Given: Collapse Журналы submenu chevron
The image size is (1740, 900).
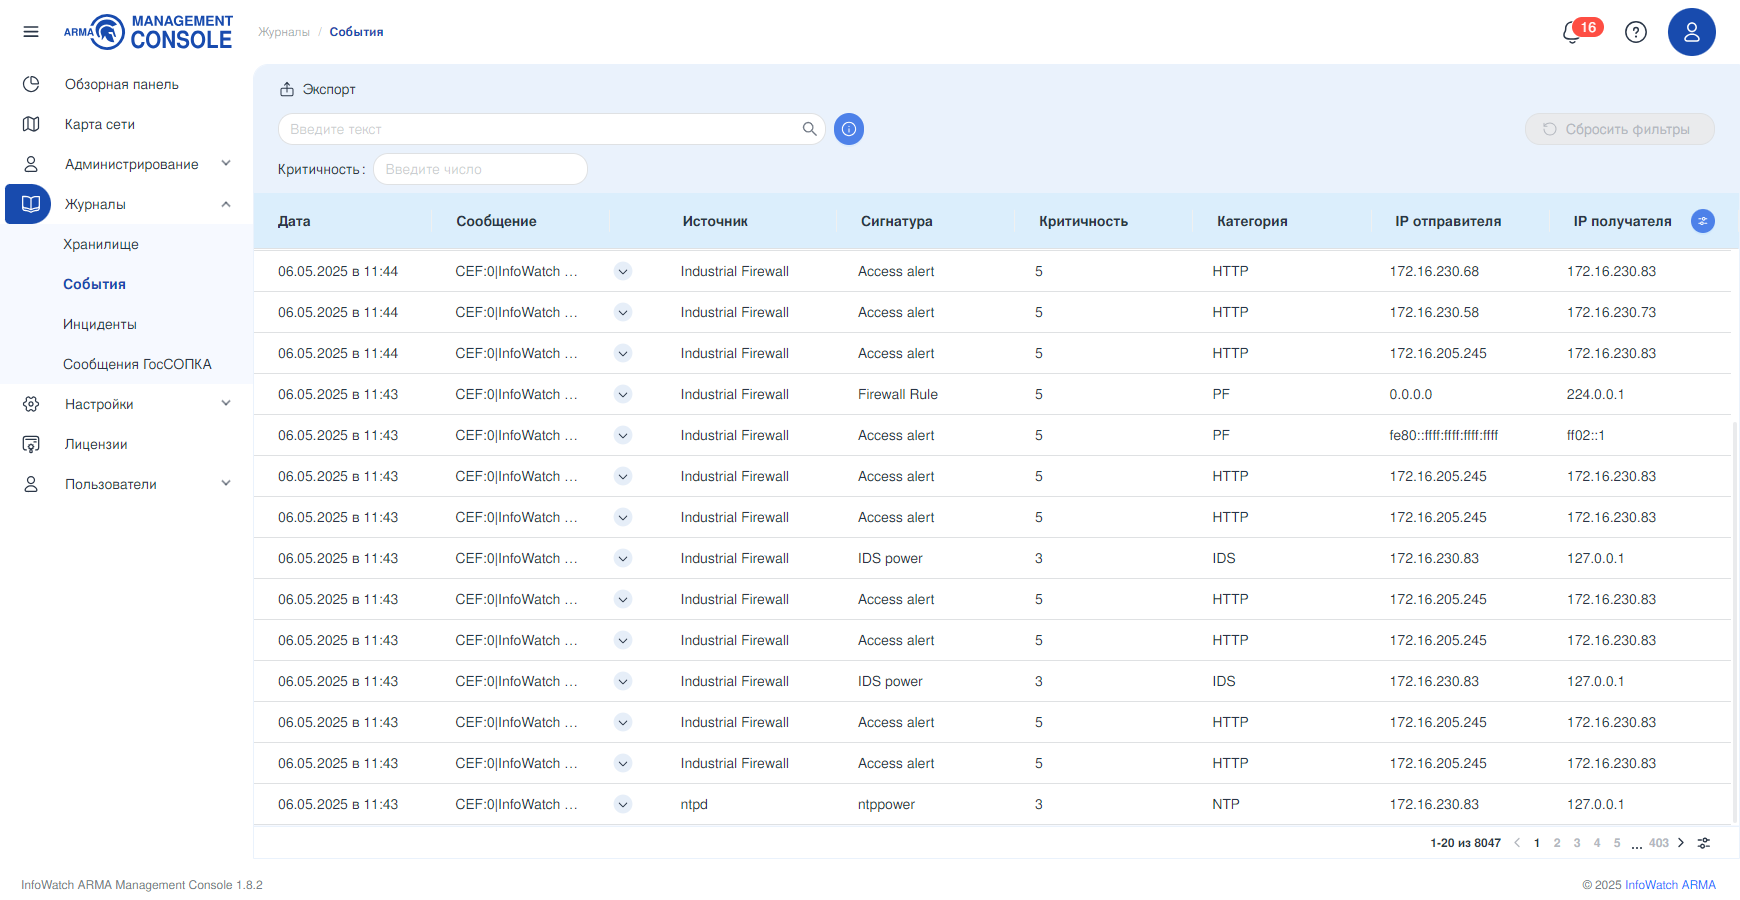Looking at the screenshot, I should tap(226, 204).
